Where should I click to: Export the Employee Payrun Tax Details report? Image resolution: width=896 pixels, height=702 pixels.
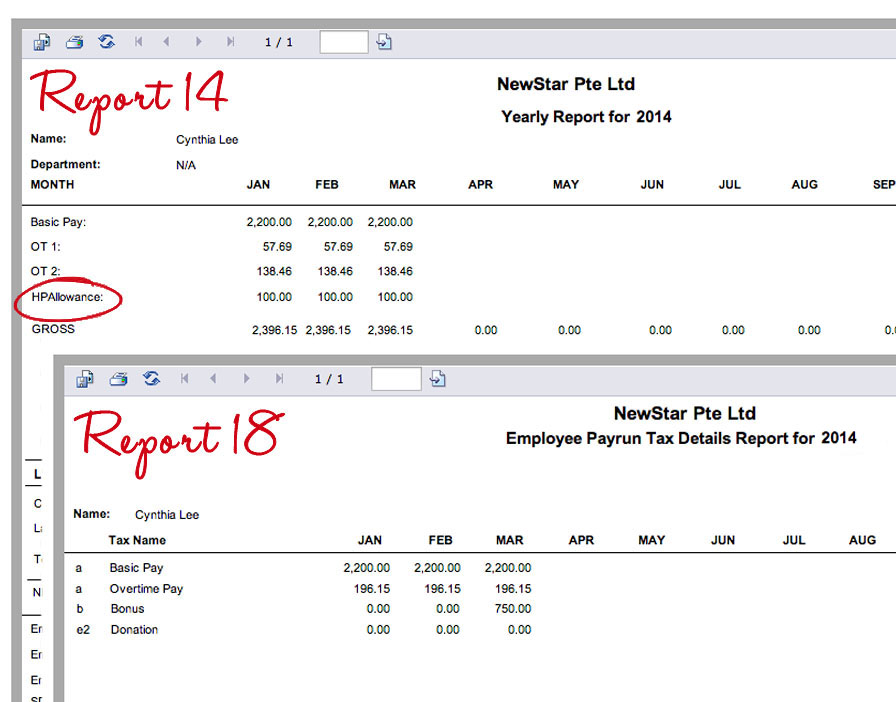tap(86, 378)
